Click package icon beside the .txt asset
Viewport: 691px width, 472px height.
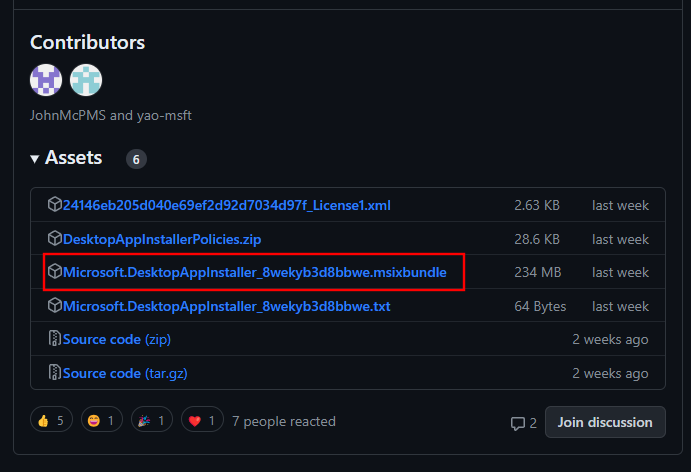coord(54,306)
